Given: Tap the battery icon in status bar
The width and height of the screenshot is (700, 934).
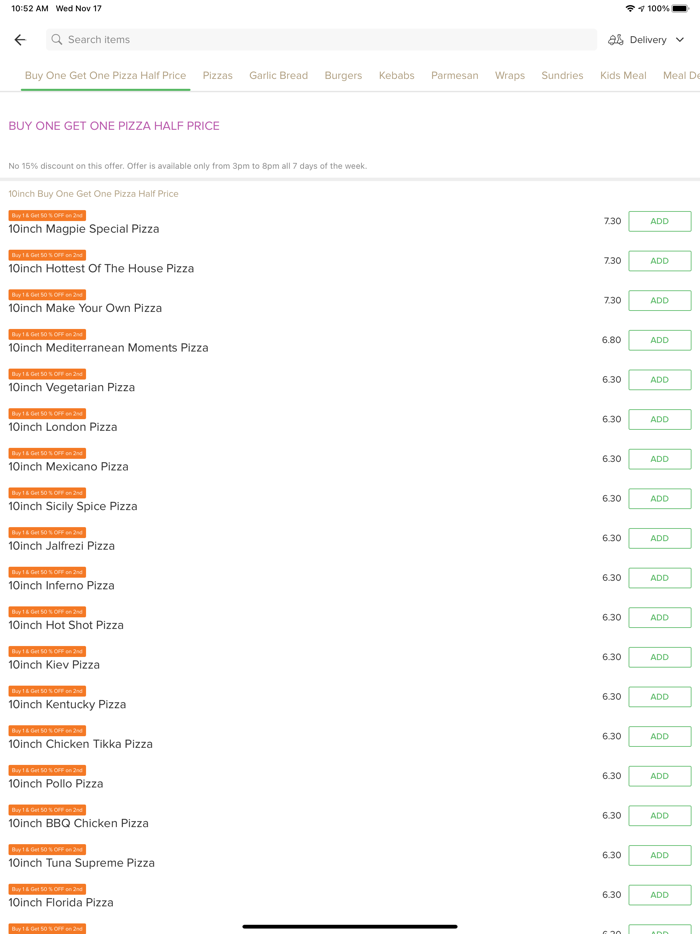Looking at the screenshot, I should pyautogui.click(x=681, y=9).
